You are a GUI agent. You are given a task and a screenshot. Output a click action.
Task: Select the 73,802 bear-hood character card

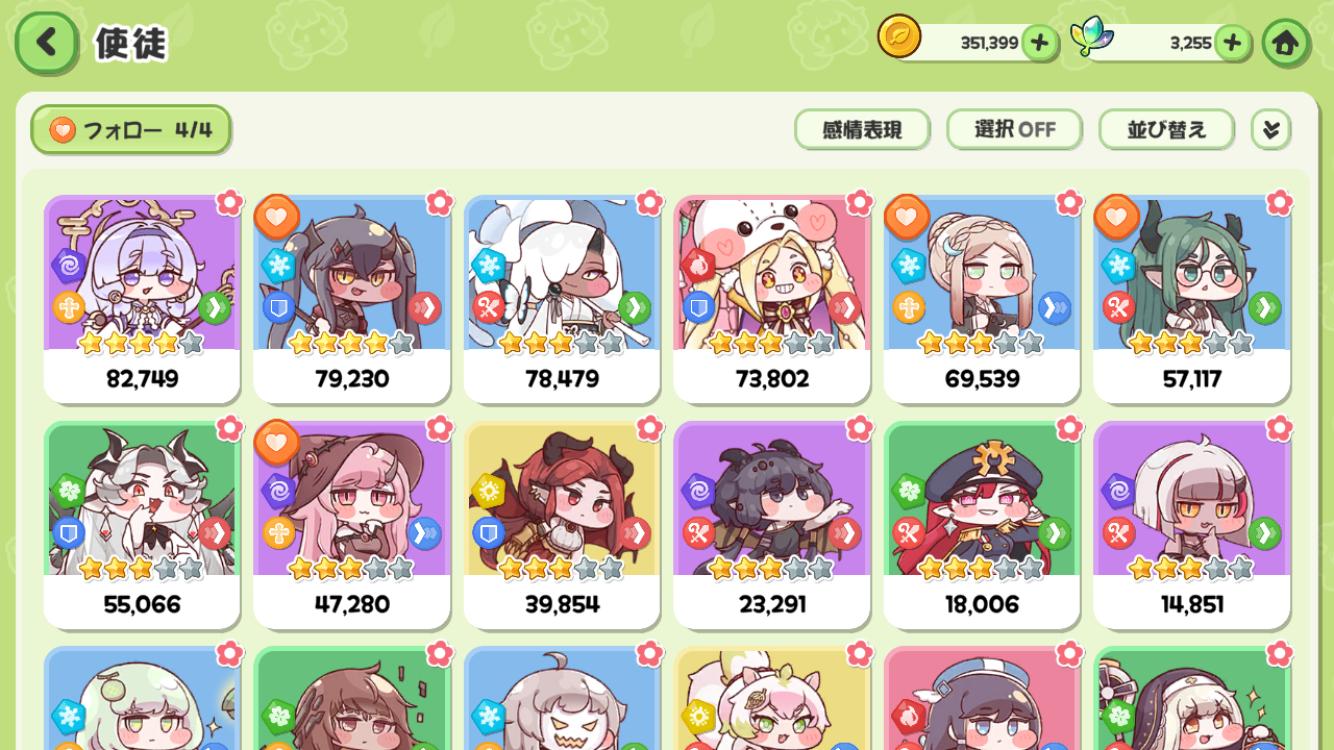click(x=772, y=299)
